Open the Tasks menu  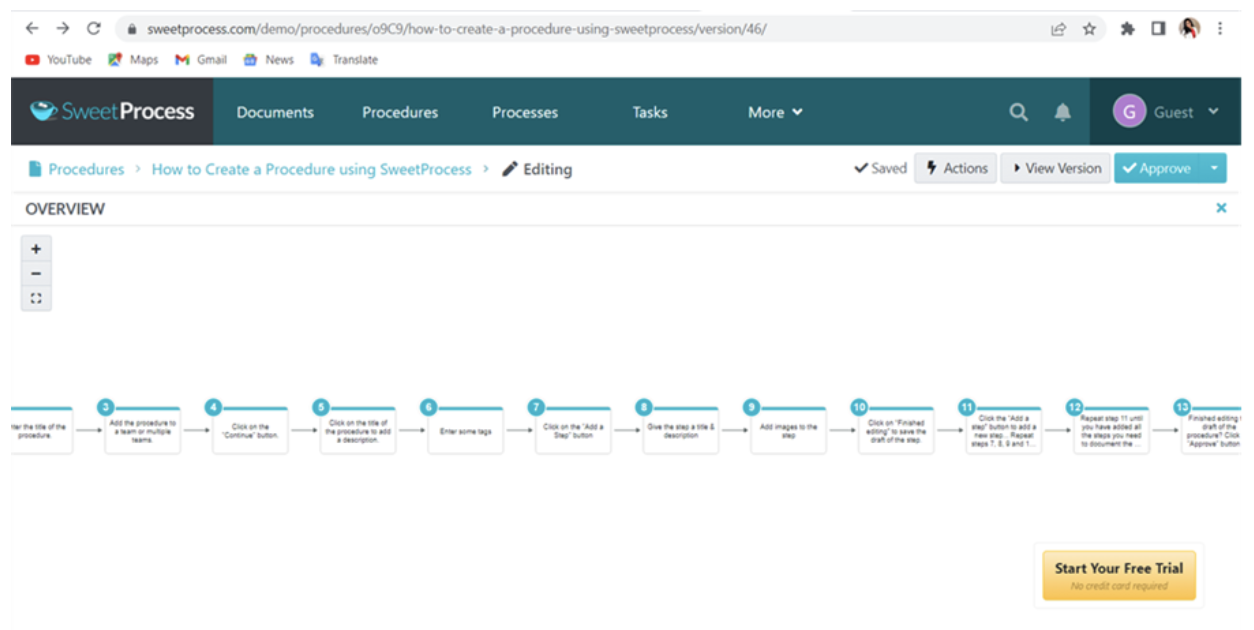(650, 112)
